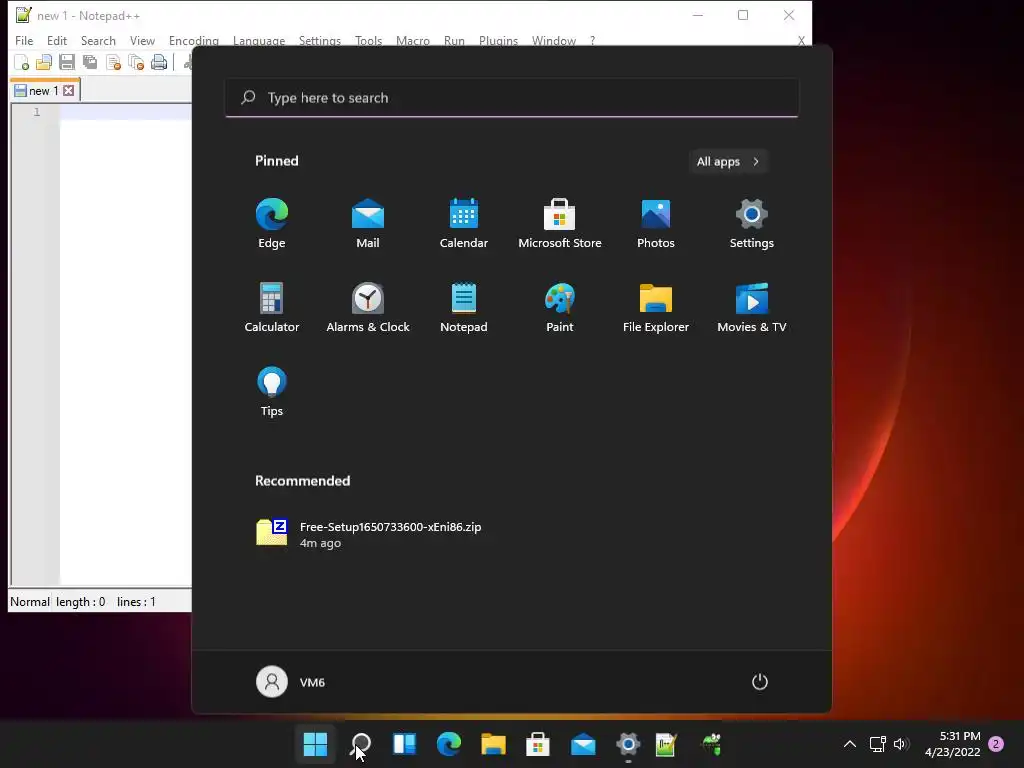The width and height of the screenshot is (1024, 768).
Task: Open the Search menu in Notepad++
Action: click(x=98, y=40)
